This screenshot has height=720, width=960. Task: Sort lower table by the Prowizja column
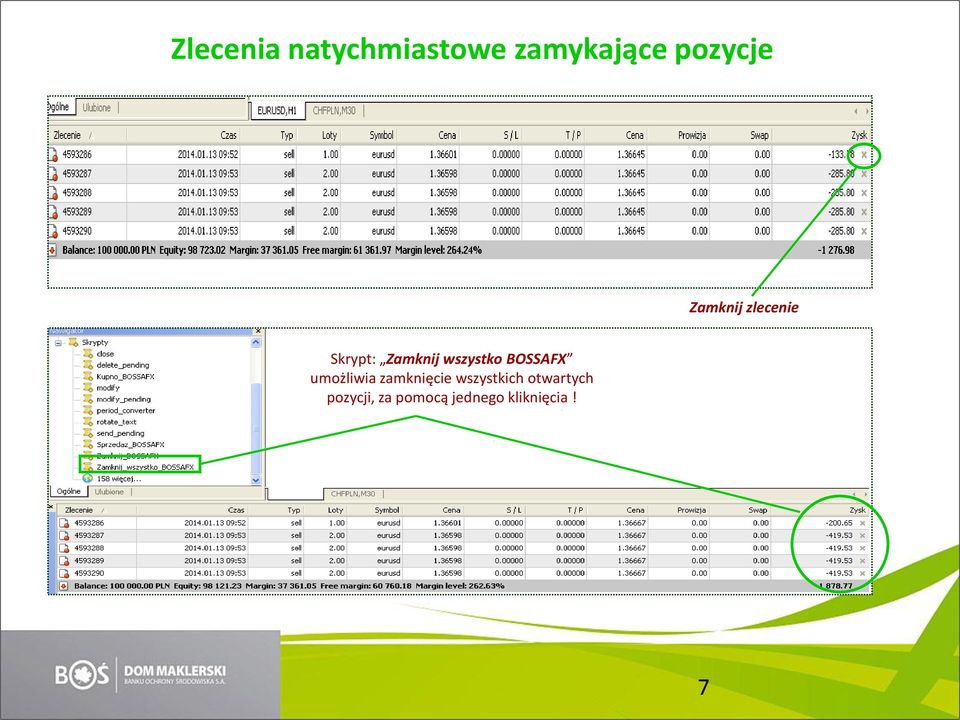pos(680,510)
